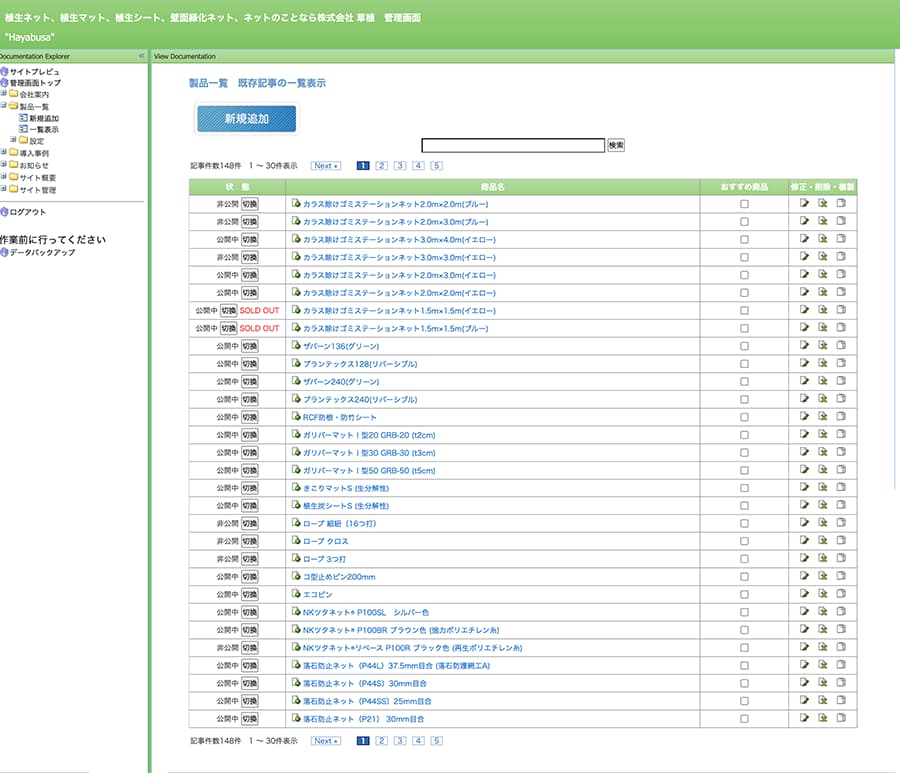Tick the recommended checkbox for きこりマットS (生分解性)
900x773 pixels.
click(743, 488)
